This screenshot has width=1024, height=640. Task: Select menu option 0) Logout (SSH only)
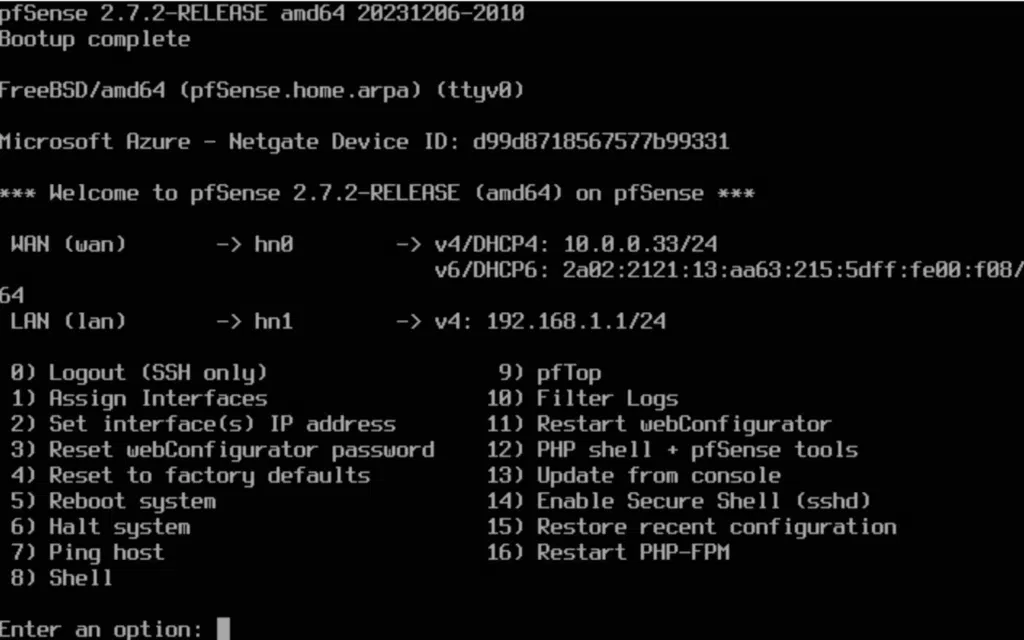[x=139, y=373]
